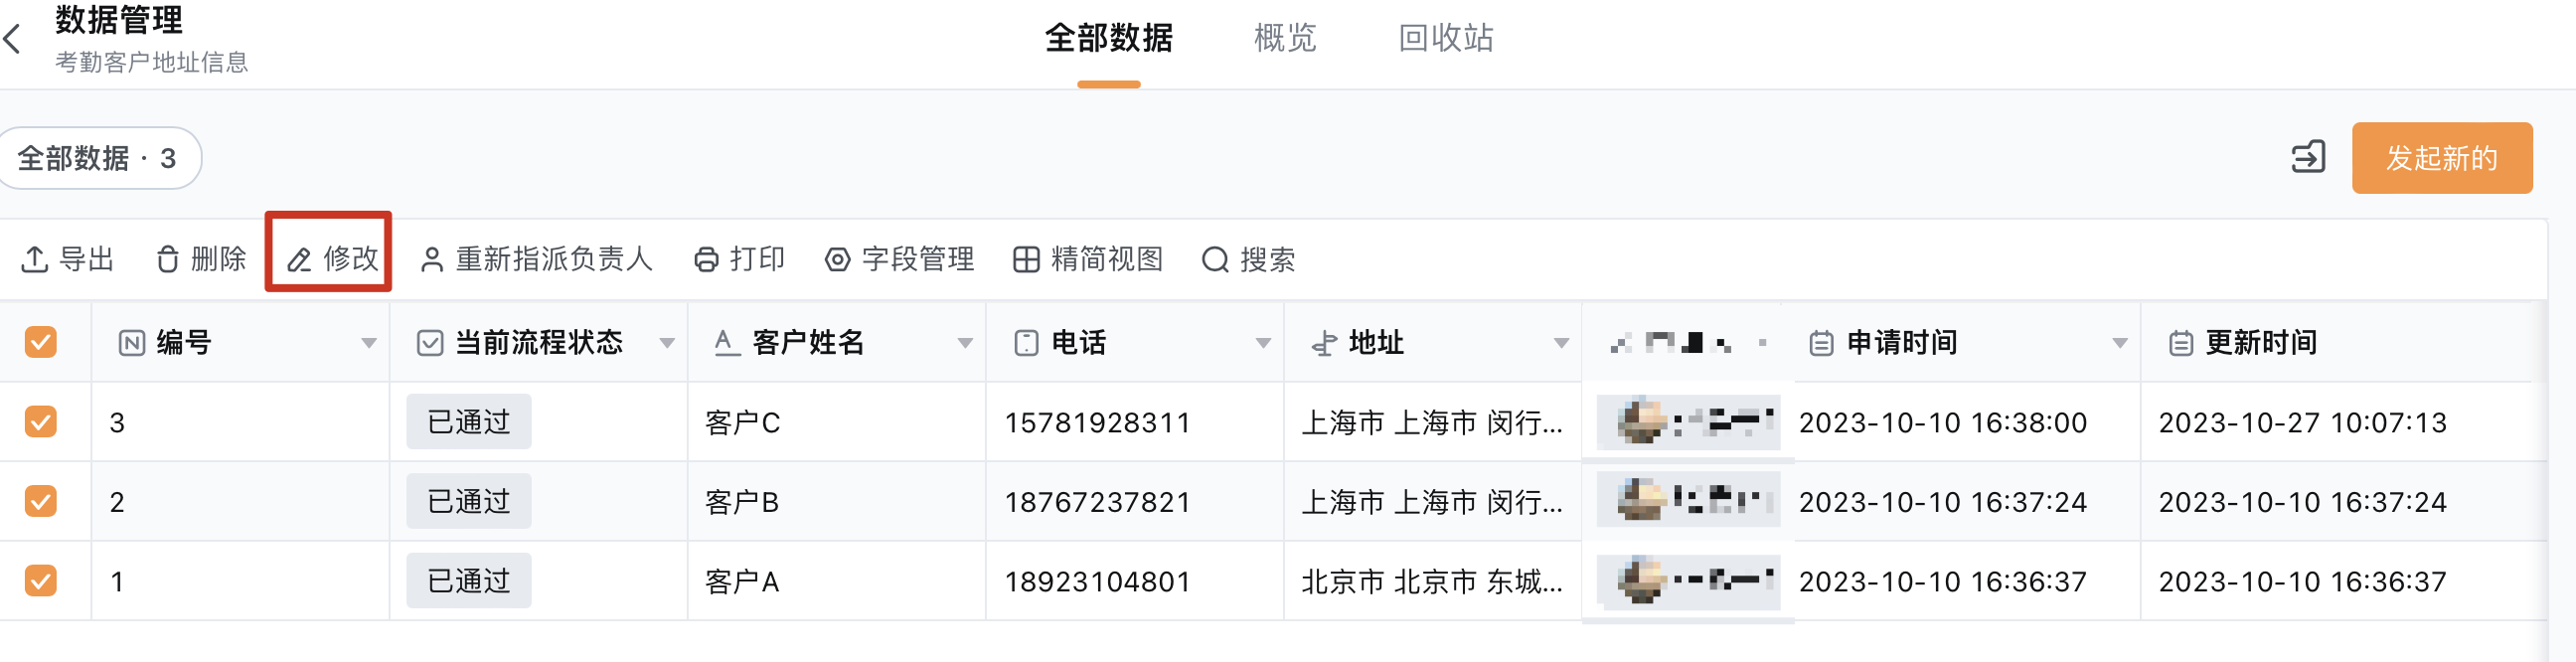Switch to 精简视图 grid icon

point(1026,260)
